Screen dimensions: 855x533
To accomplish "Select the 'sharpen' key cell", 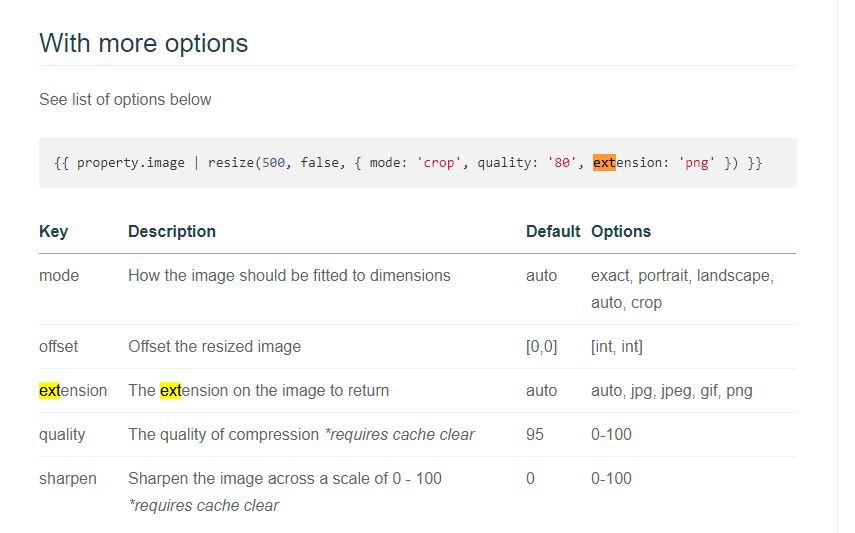I will click(x=68, y=479).
